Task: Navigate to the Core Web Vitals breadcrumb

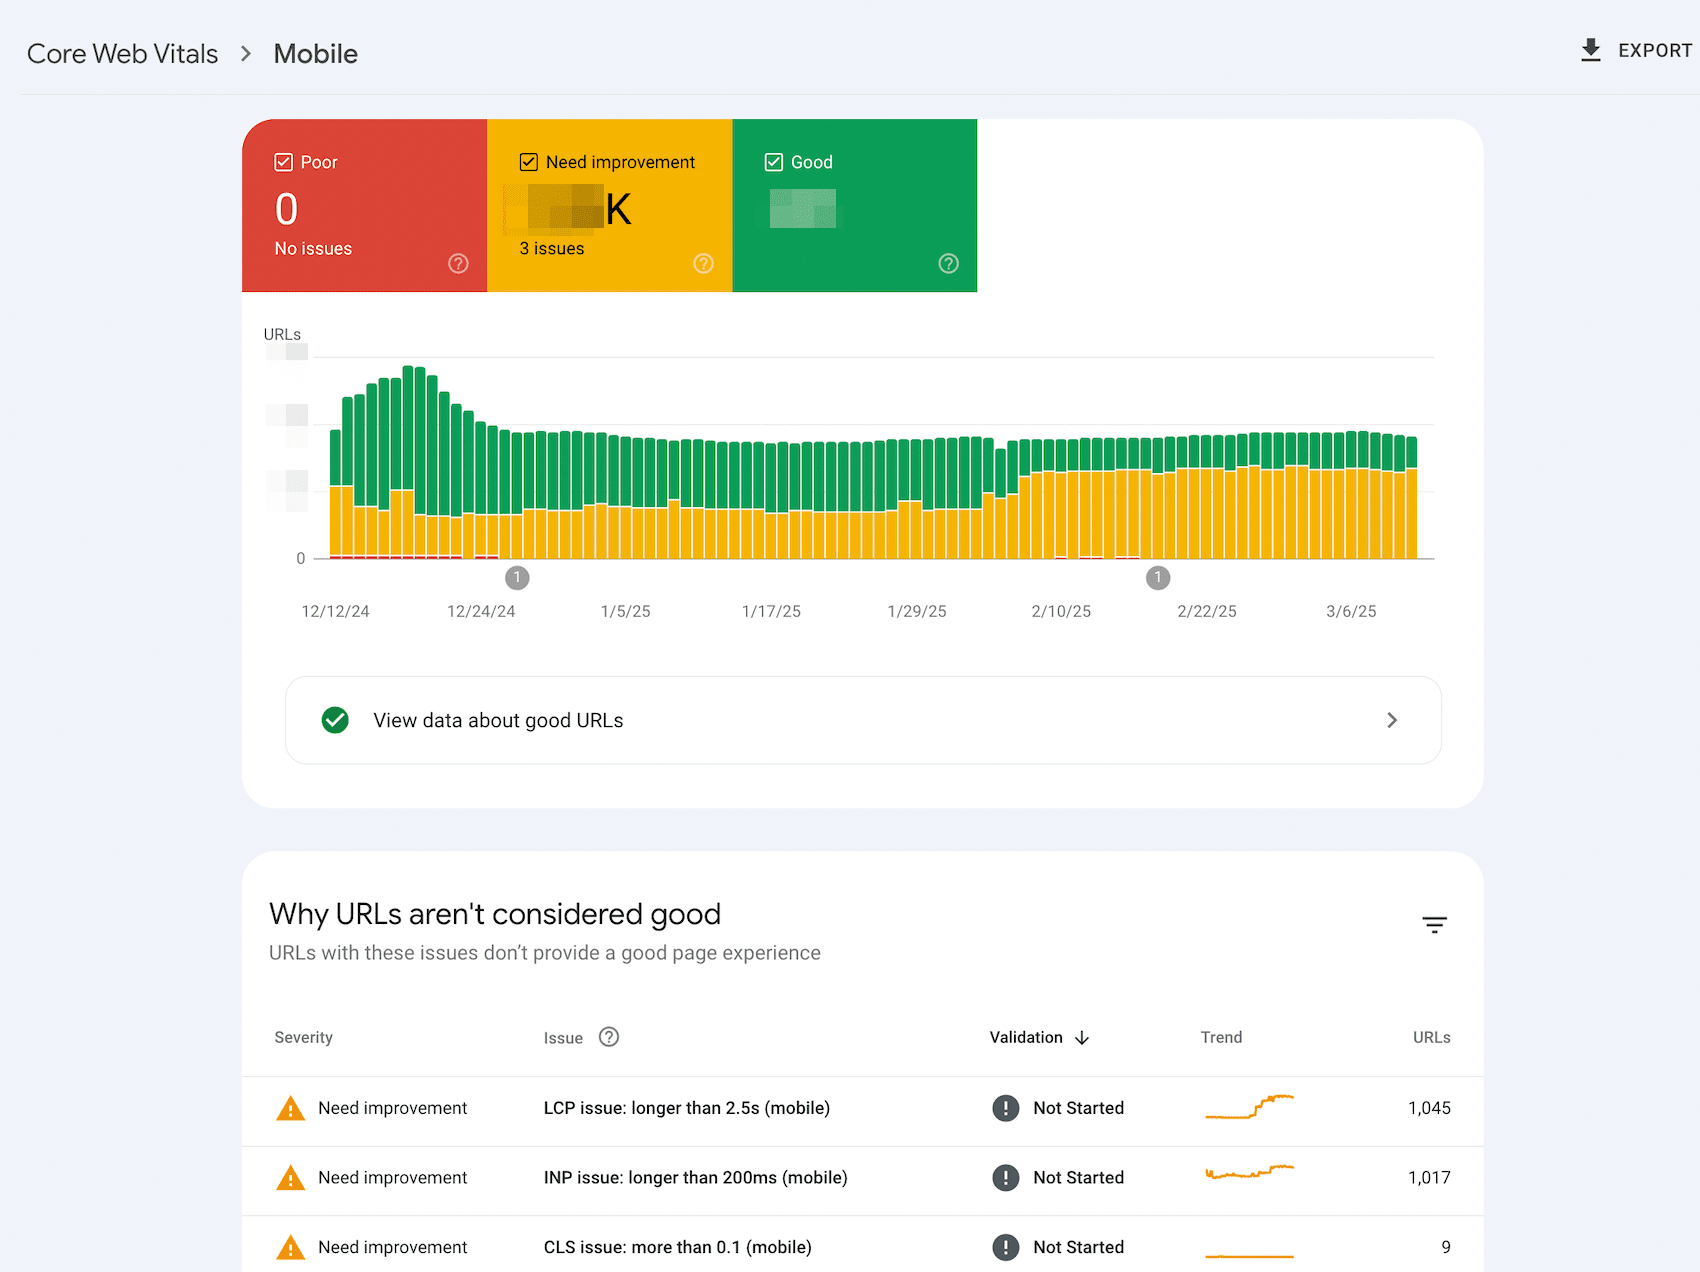Action: (x=122, y=53)
